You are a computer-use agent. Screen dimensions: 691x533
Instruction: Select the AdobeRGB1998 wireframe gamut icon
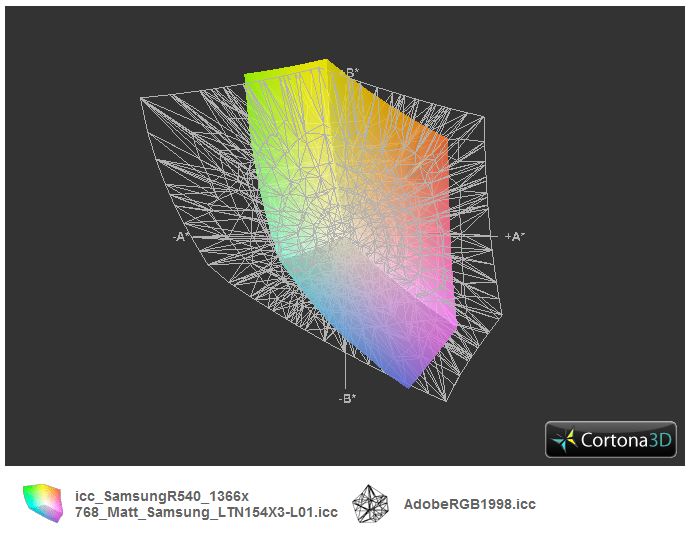point(370,504)
